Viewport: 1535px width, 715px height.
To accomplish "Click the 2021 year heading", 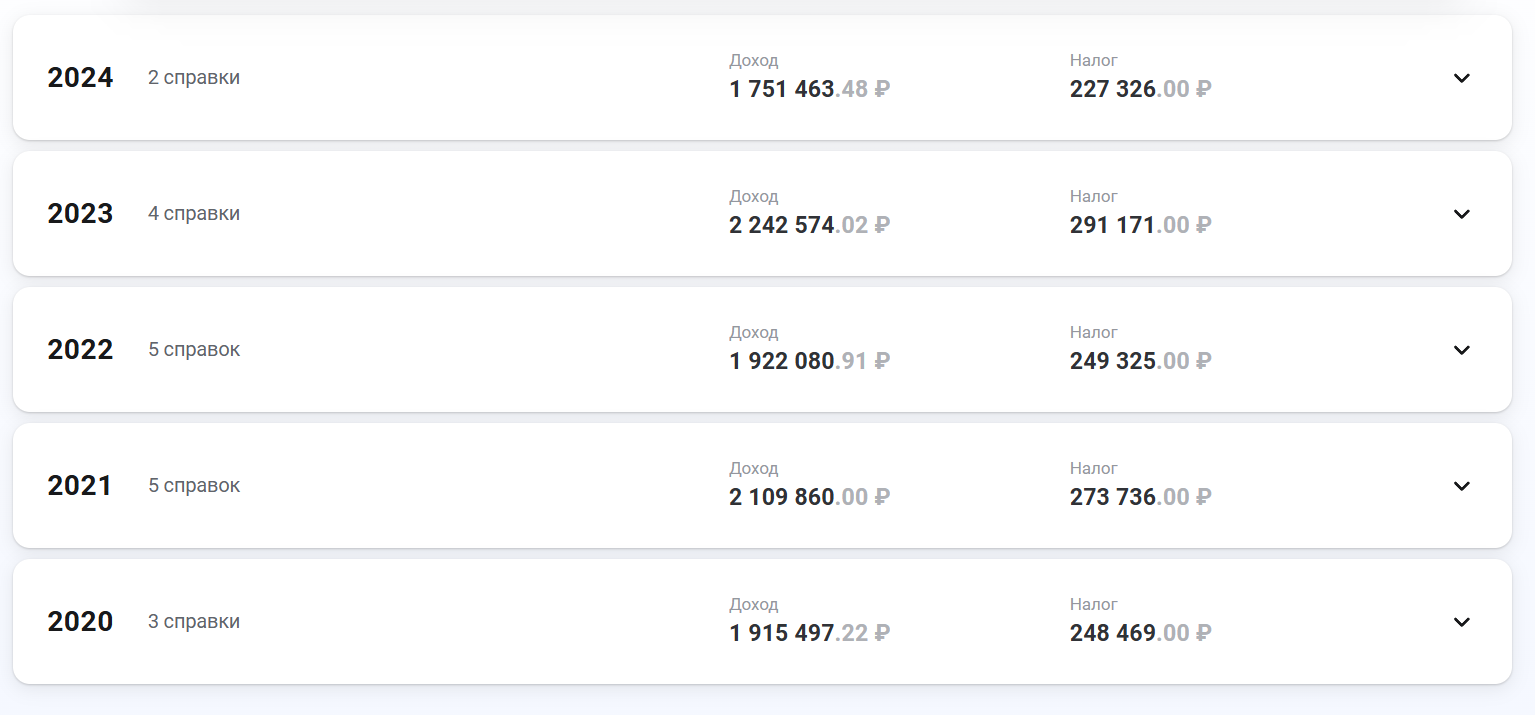I will (80, 486).
